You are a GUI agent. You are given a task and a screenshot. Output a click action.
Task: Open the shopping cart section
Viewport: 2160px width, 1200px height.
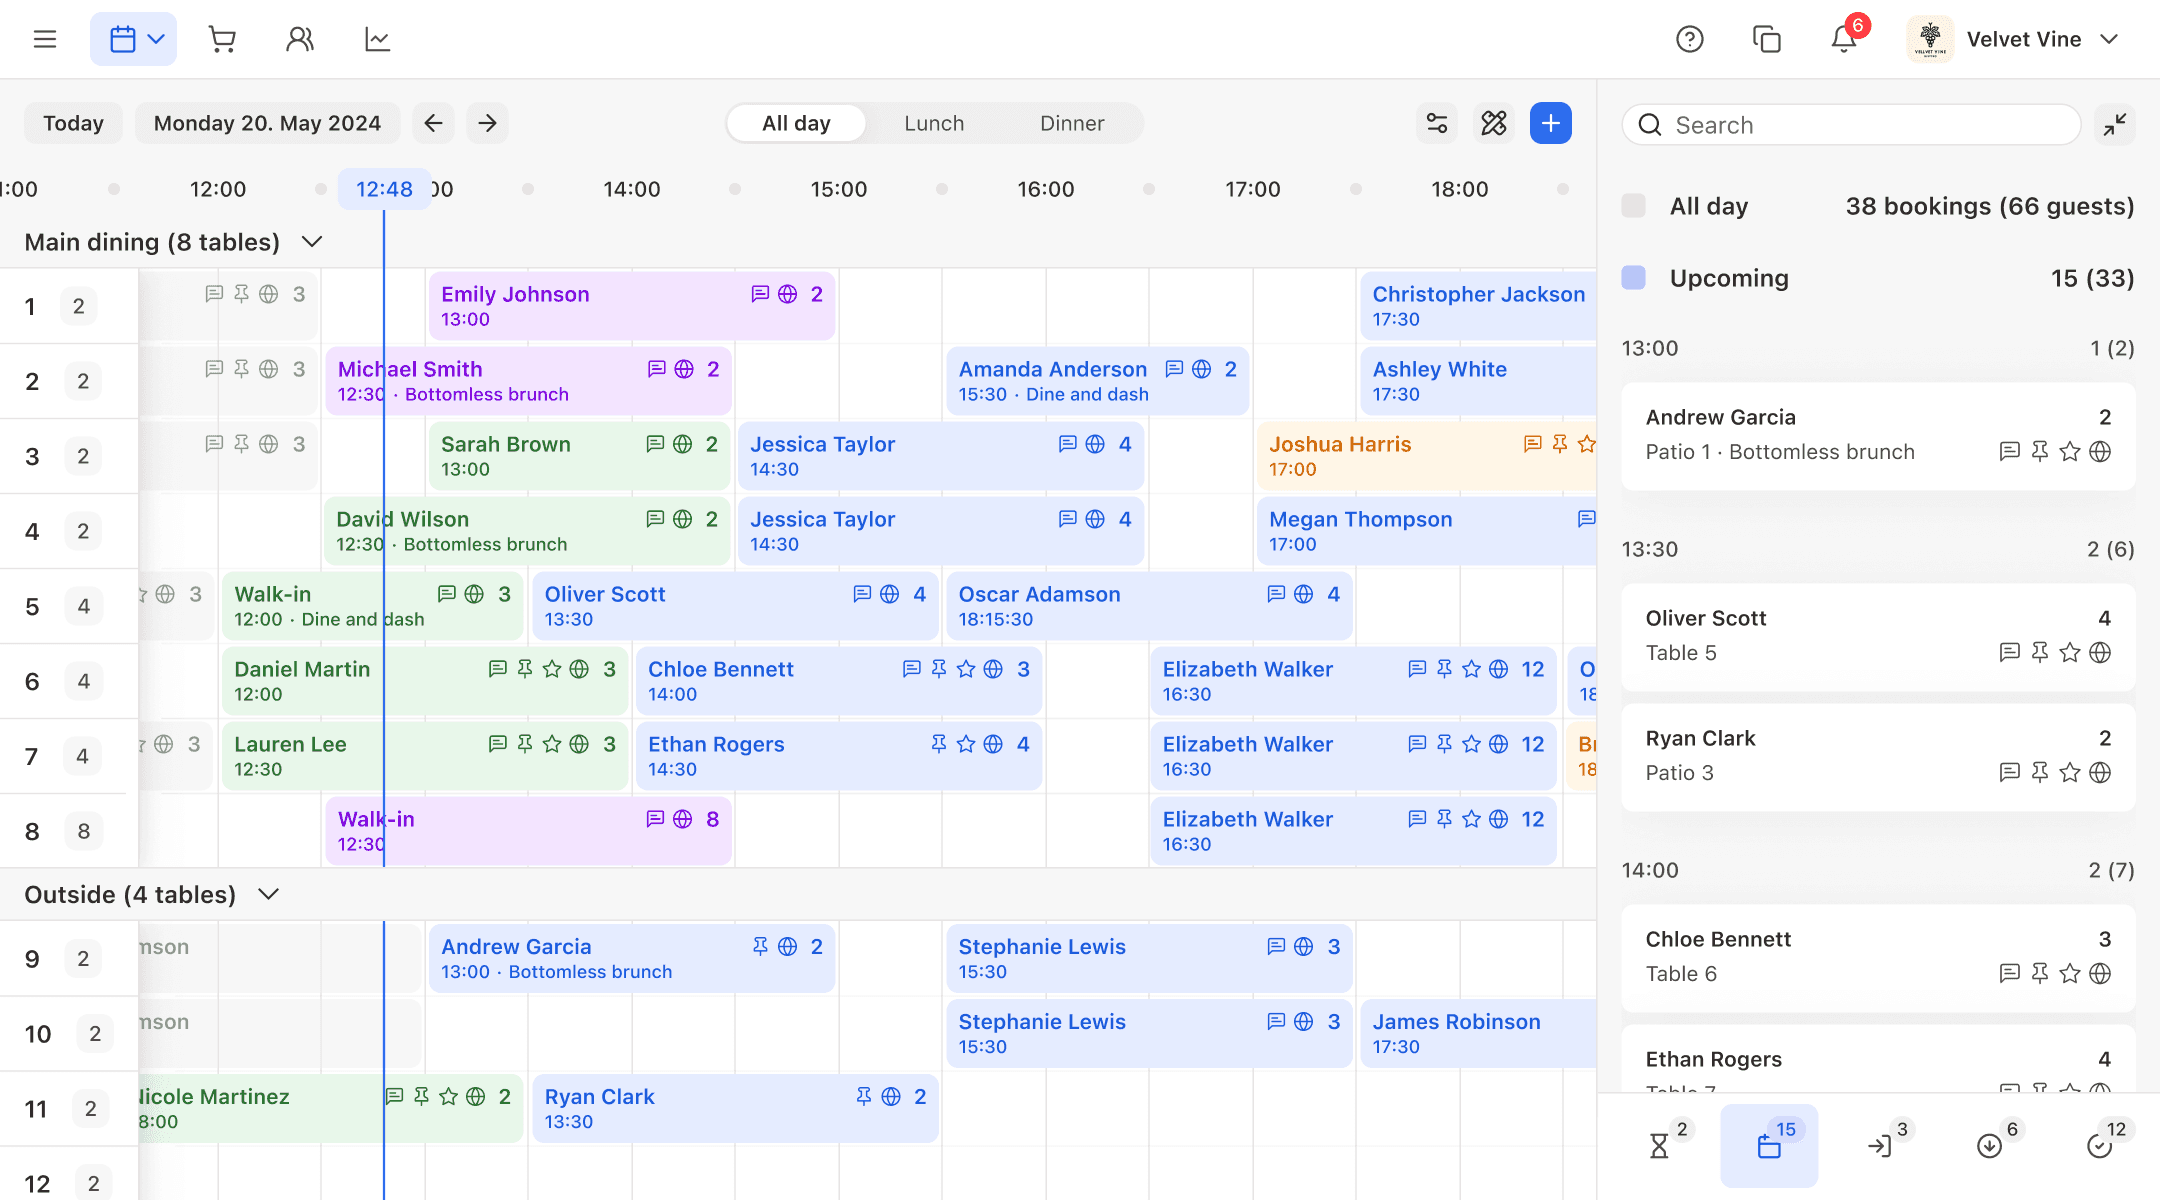click(x=222, y=39)
